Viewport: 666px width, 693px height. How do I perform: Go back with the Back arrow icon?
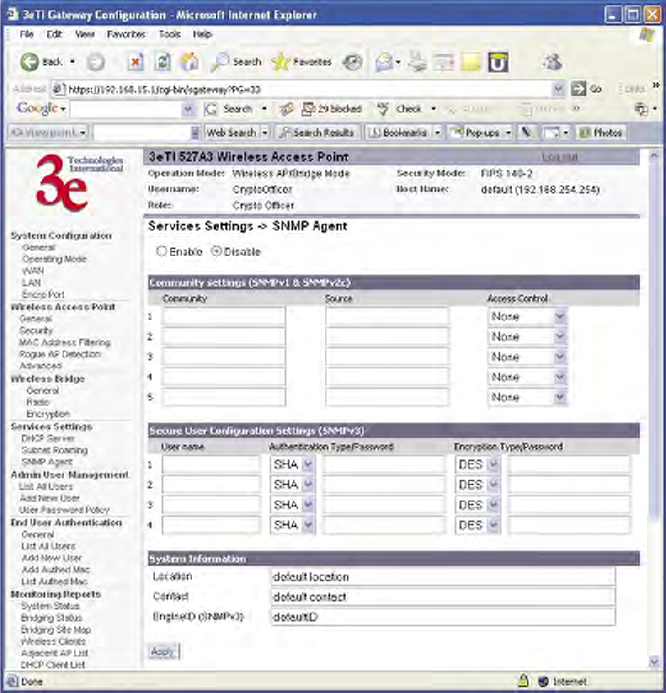click(30, 62)
